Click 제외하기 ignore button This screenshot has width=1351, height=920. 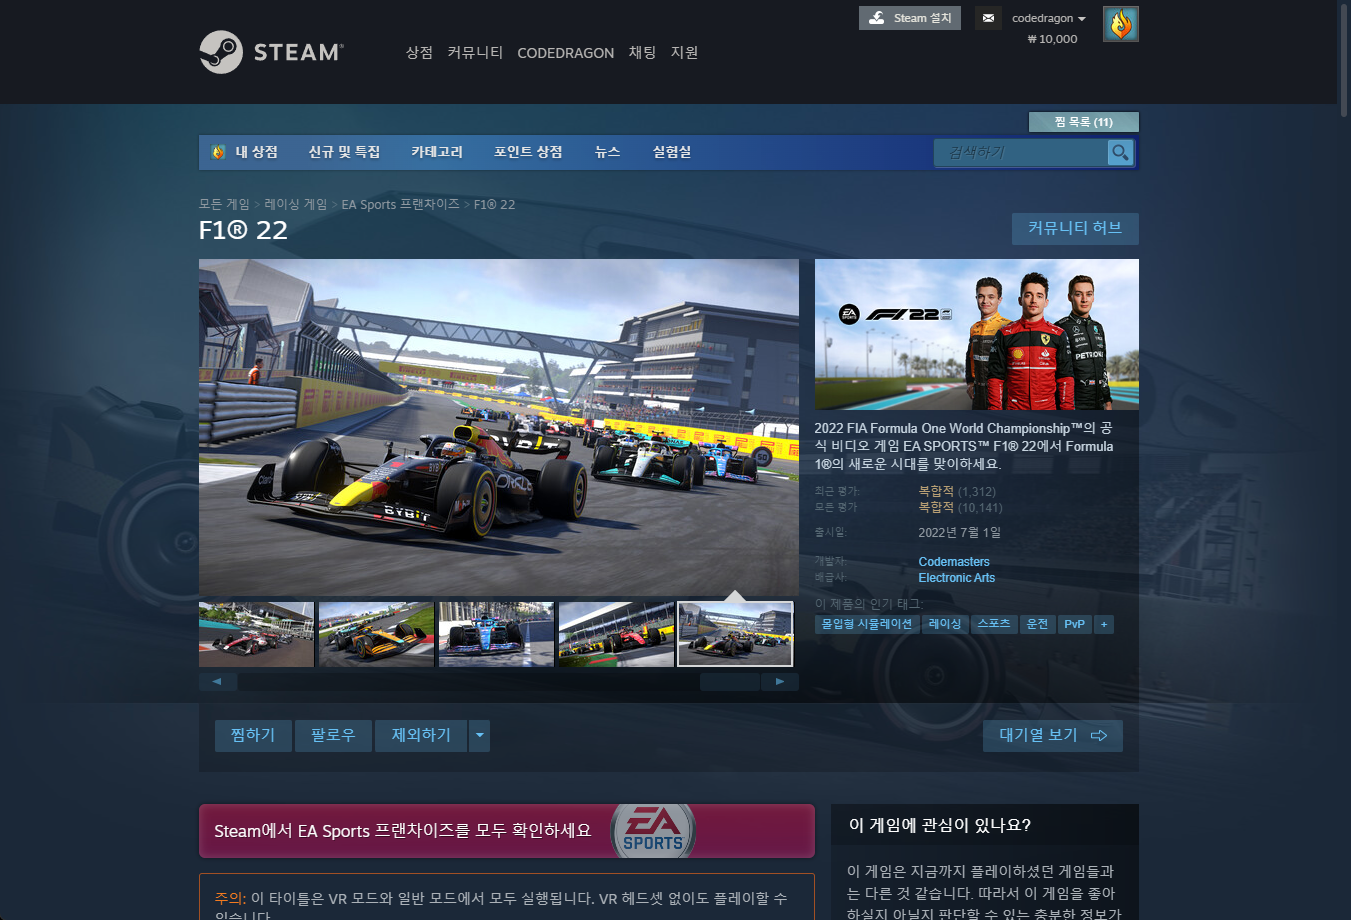[421, 736]
